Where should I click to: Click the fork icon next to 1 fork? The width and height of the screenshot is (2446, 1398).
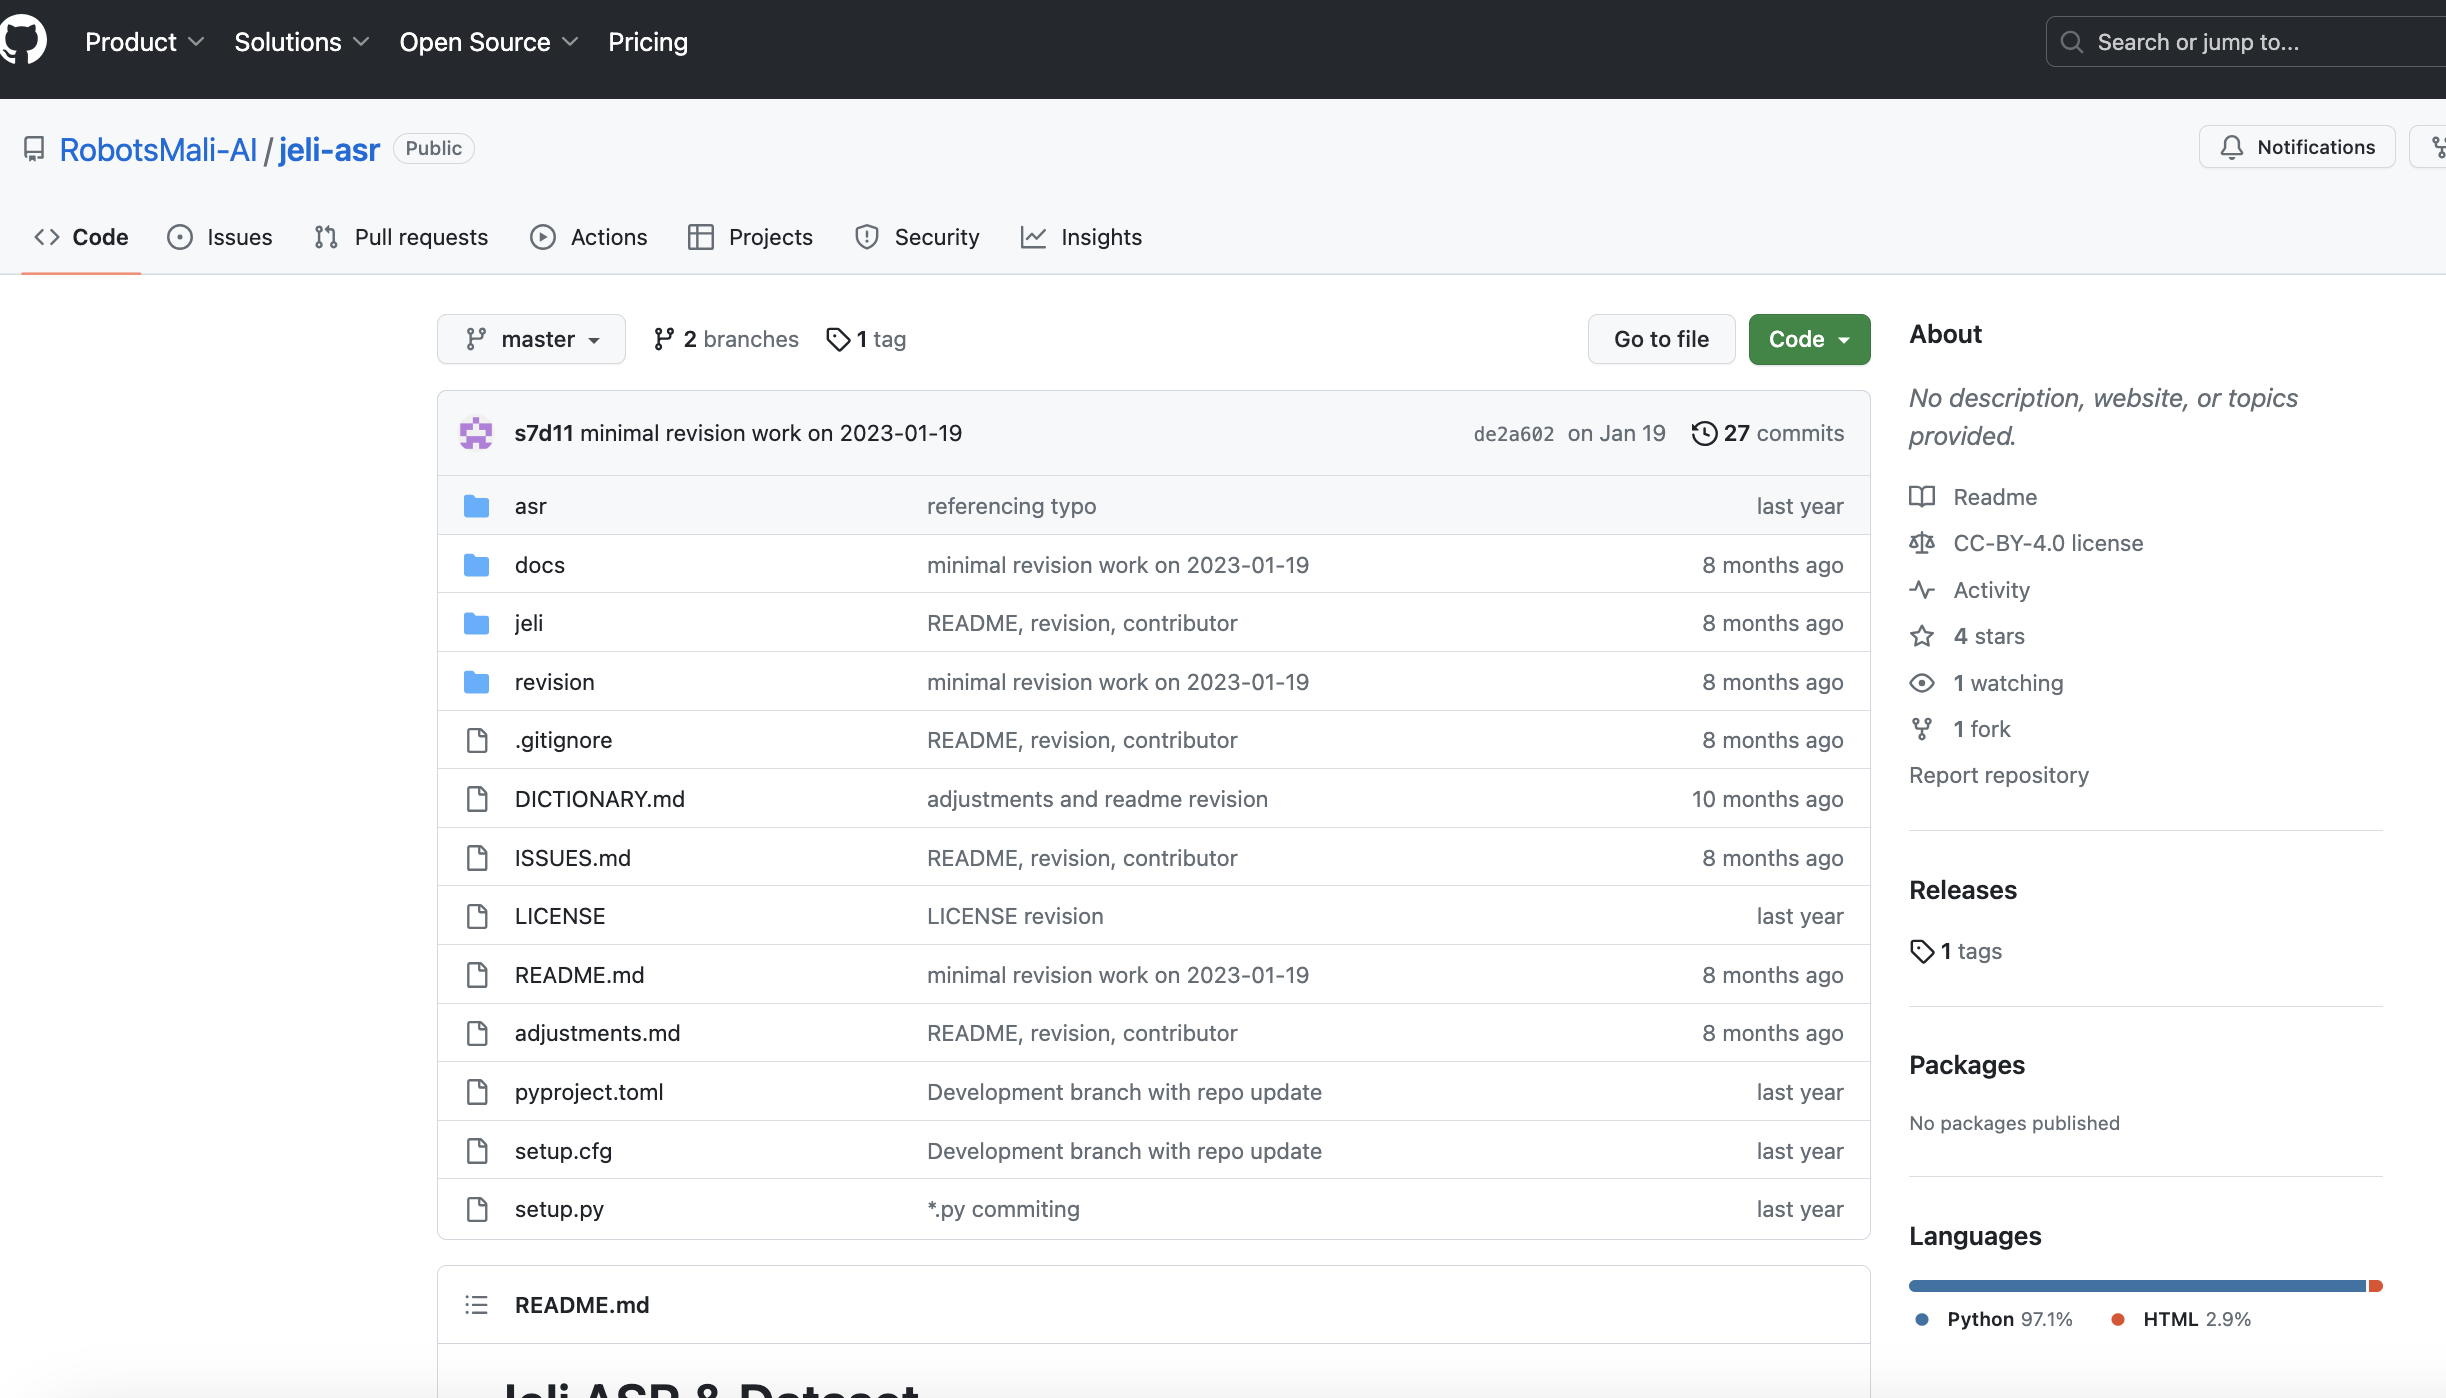click(x=1921, y=729)
